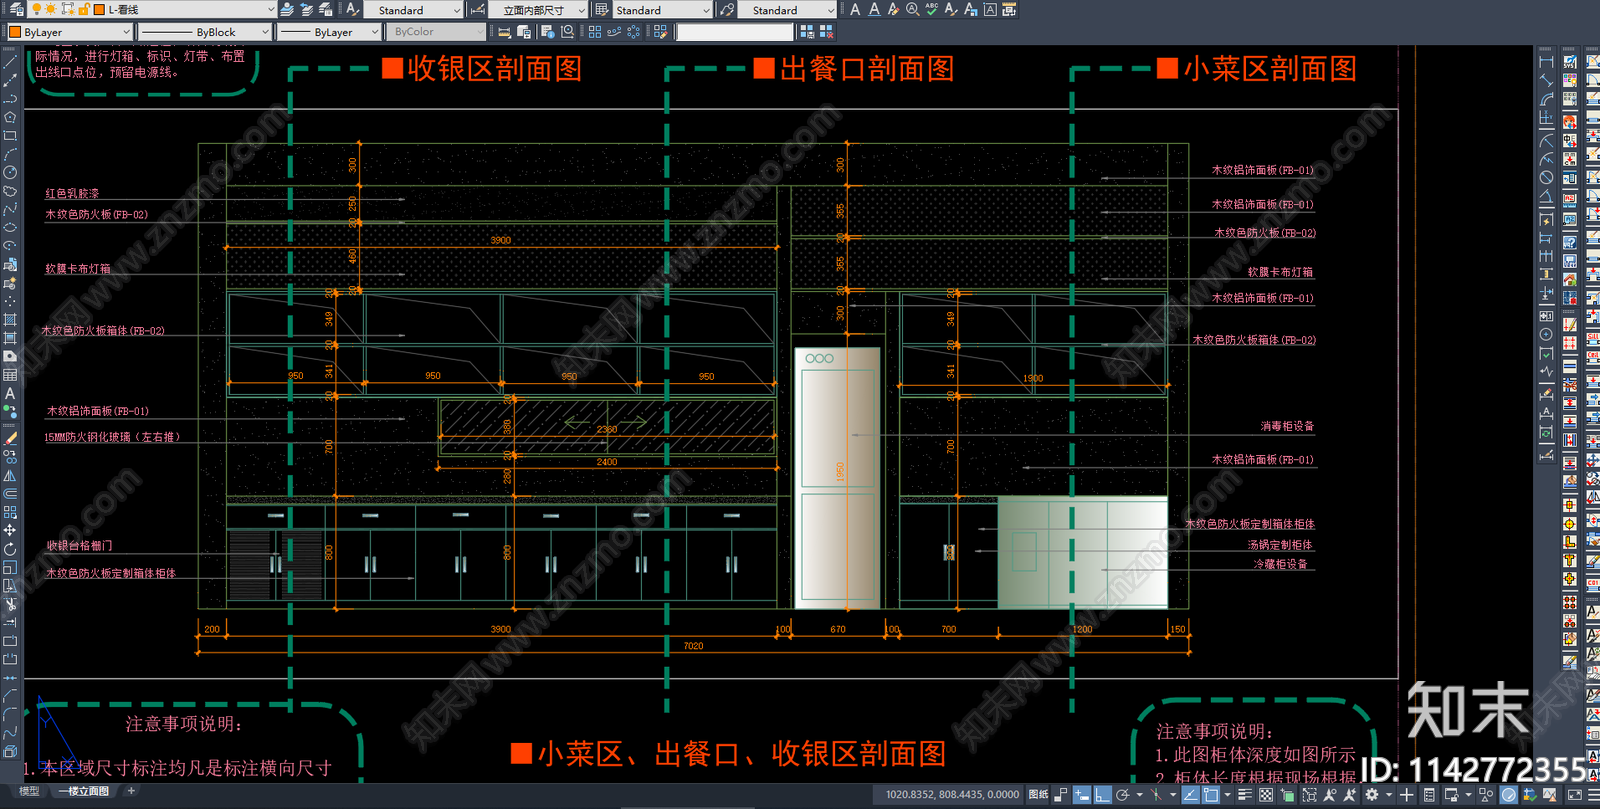Viewport: 1600px width, 809px height.
Task: Click the orange ByLayer color square
Action: click(15, 32)
